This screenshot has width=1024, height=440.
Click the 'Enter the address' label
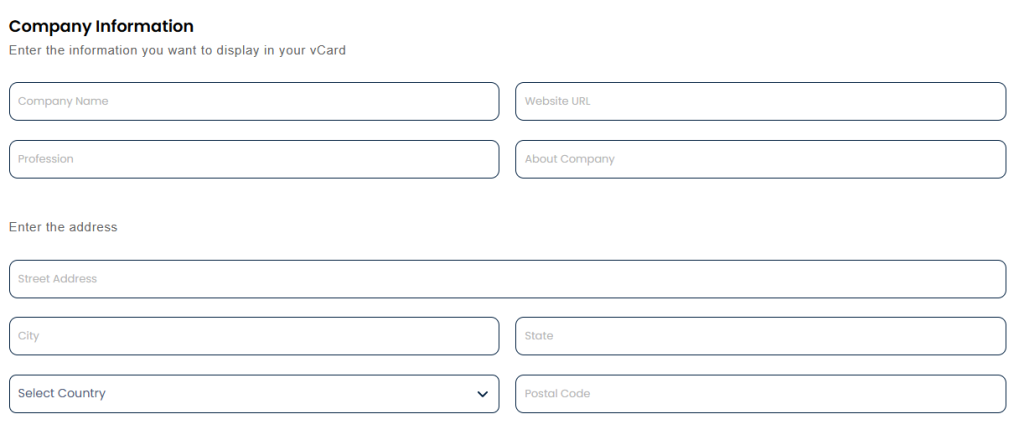[63, 227]
